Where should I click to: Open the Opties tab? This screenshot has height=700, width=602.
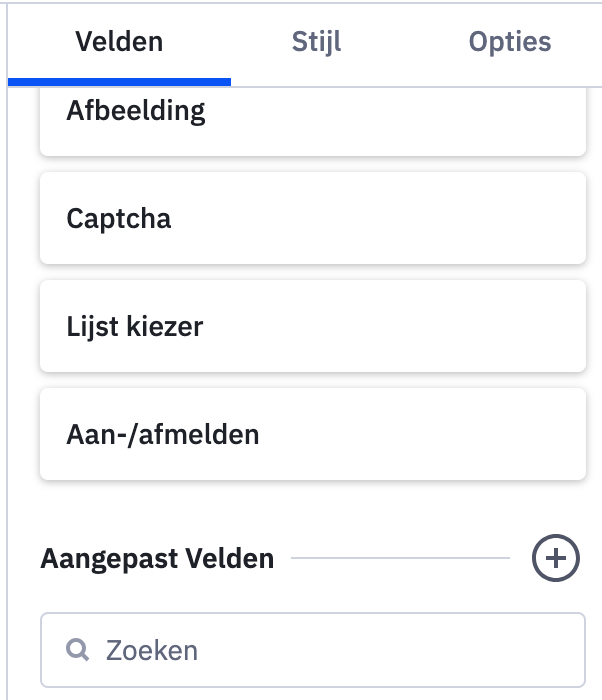[x=510, y=42]
